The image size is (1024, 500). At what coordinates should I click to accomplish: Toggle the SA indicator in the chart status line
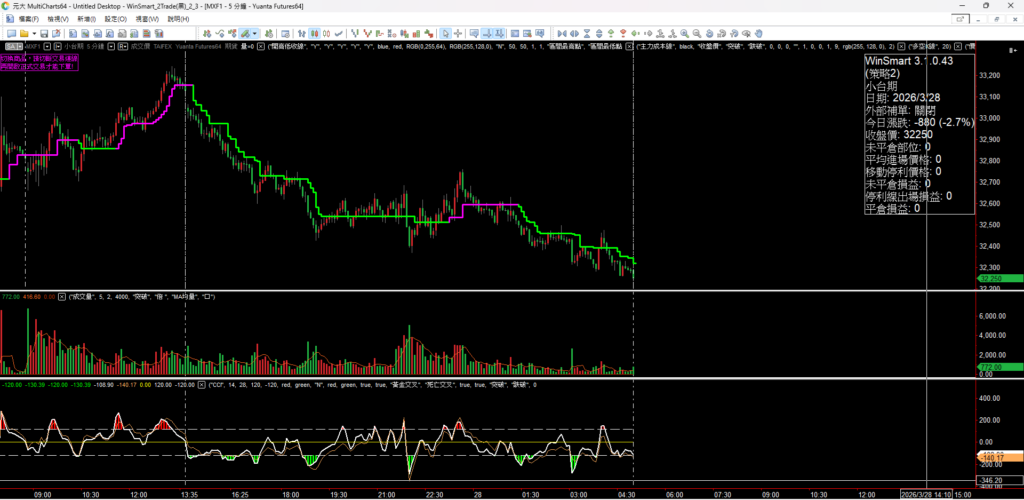point(14,46)
